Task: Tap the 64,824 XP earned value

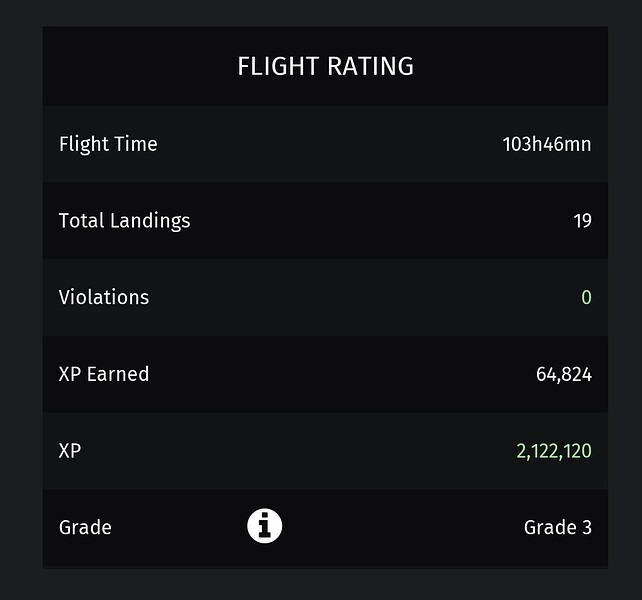Action: point(564,374)
